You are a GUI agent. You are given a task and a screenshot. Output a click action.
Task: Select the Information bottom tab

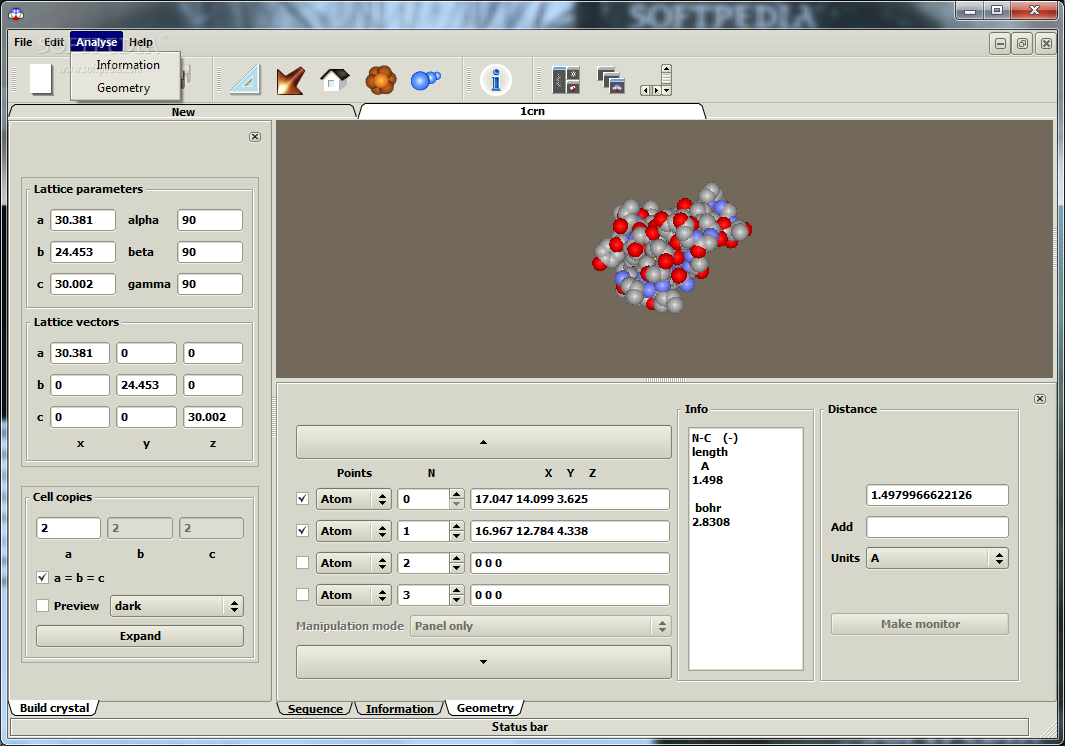coord(399,709)
